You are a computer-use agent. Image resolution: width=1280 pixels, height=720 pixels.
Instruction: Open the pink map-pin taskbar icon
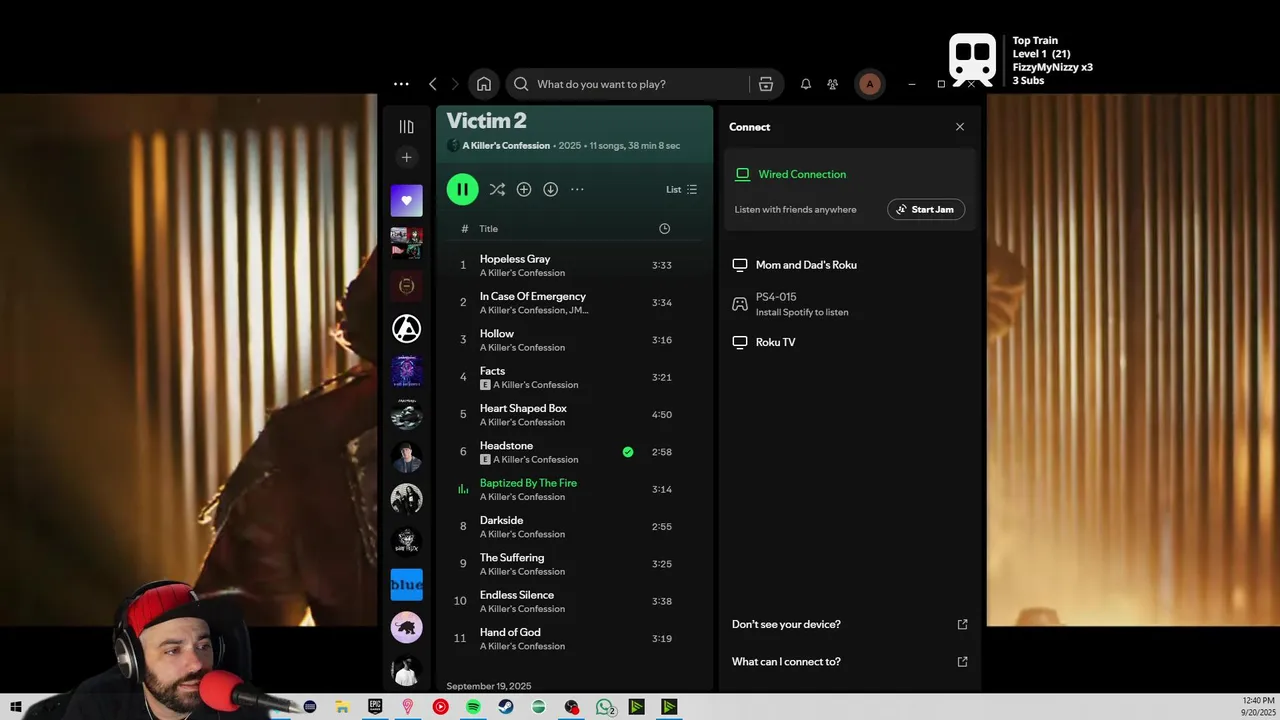(x=408, y=707)
